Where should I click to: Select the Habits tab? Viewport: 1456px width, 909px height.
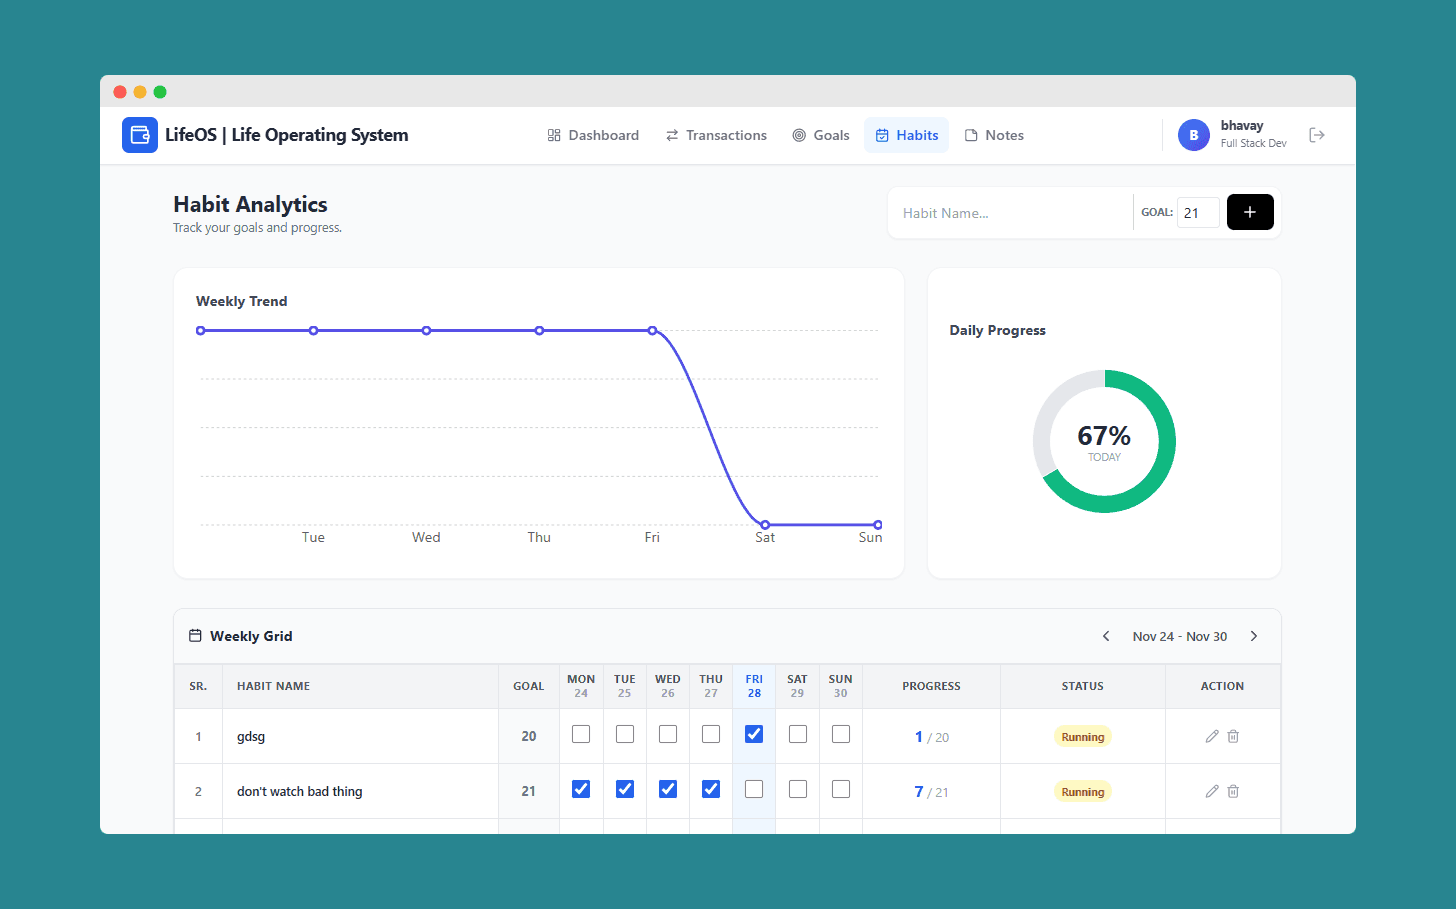907,135
